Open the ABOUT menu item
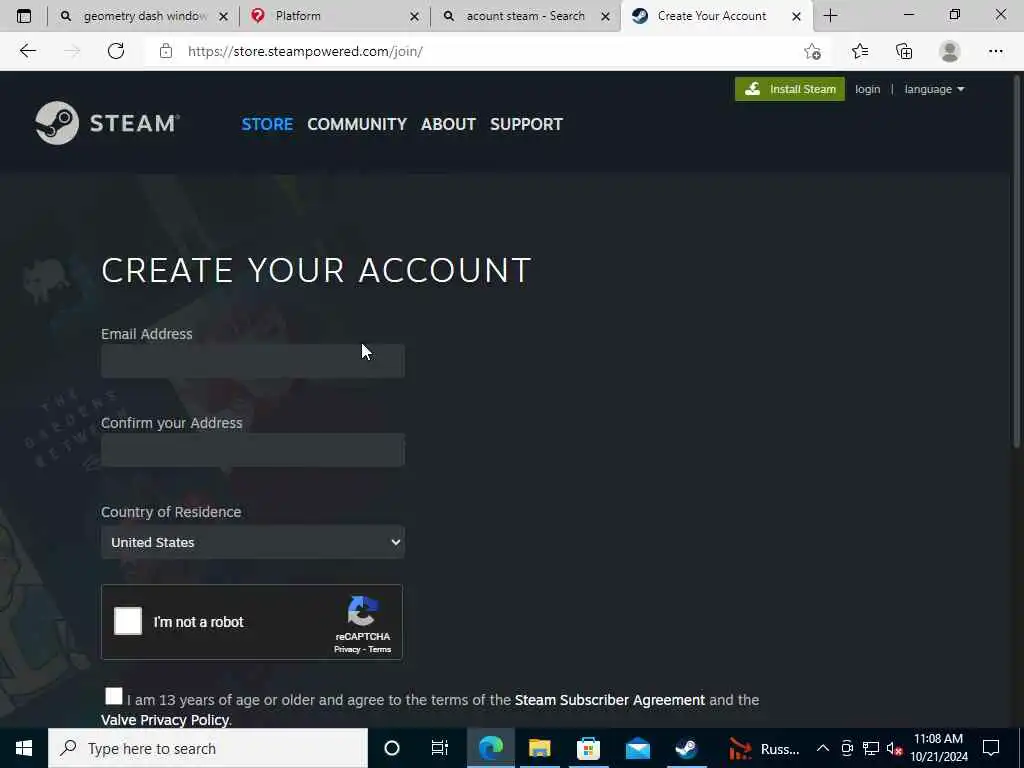This screenshot has height=768, width=1024. [448, 124]
